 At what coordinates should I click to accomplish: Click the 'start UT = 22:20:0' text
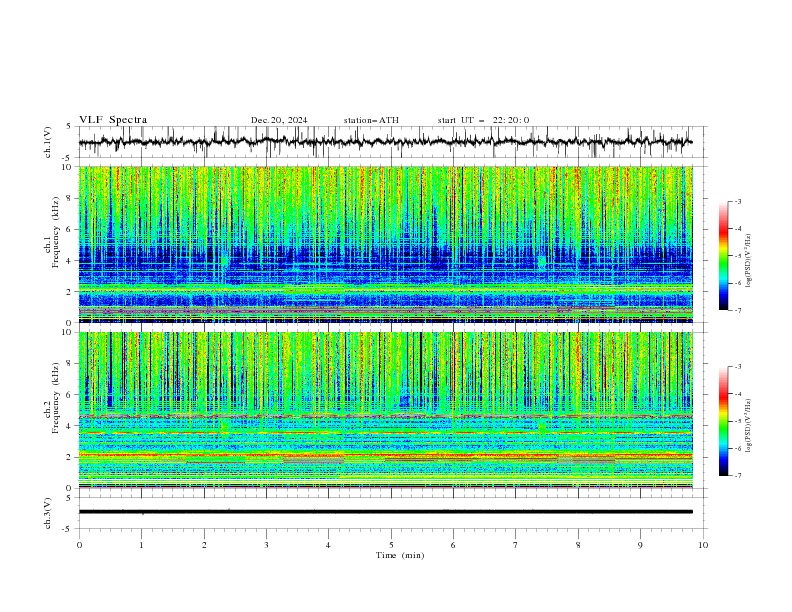[483, 120]
